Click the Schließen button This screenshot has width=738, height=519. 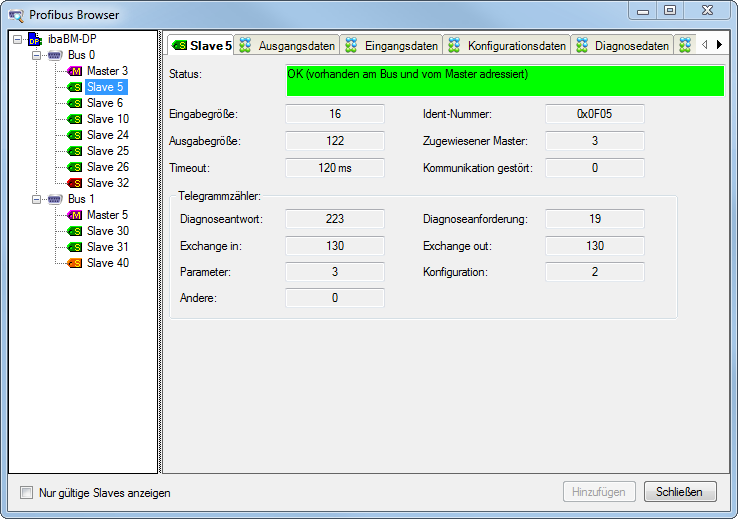[680, 492]
